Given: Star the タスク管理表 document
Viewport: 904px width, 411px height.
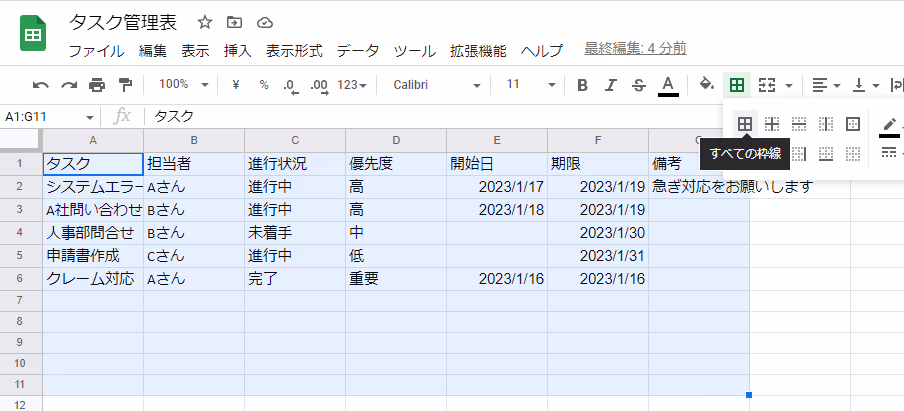Looking at the screenshot, I should click(205, 22).
